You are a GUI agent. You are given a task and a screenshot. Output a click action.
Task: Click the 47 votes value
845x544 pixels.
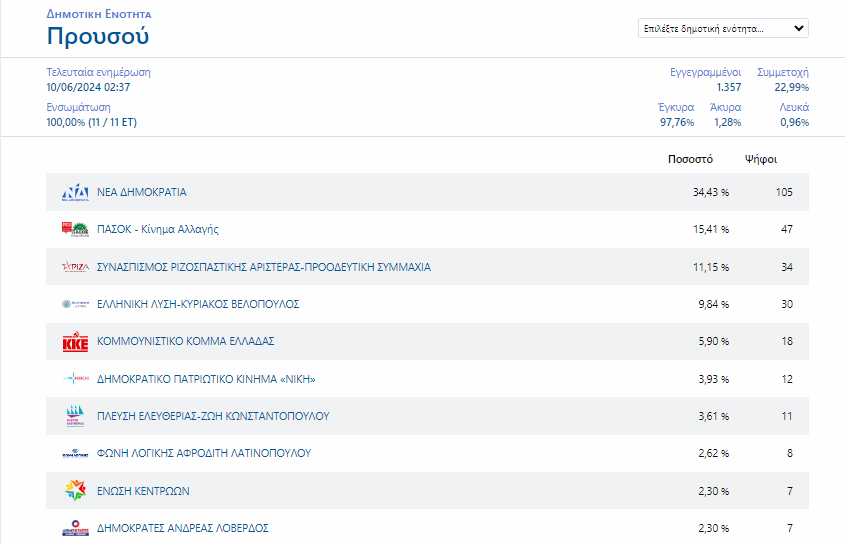(787, 229)
